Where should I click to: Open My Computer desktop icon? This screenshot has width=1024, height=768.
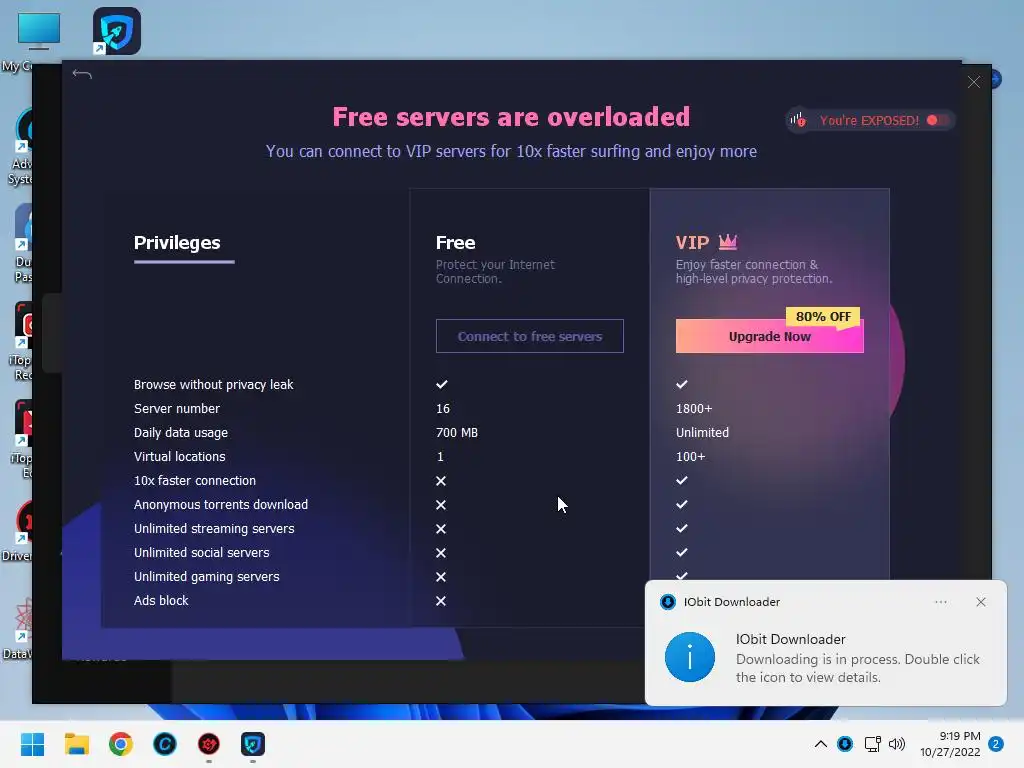point(38,31)
